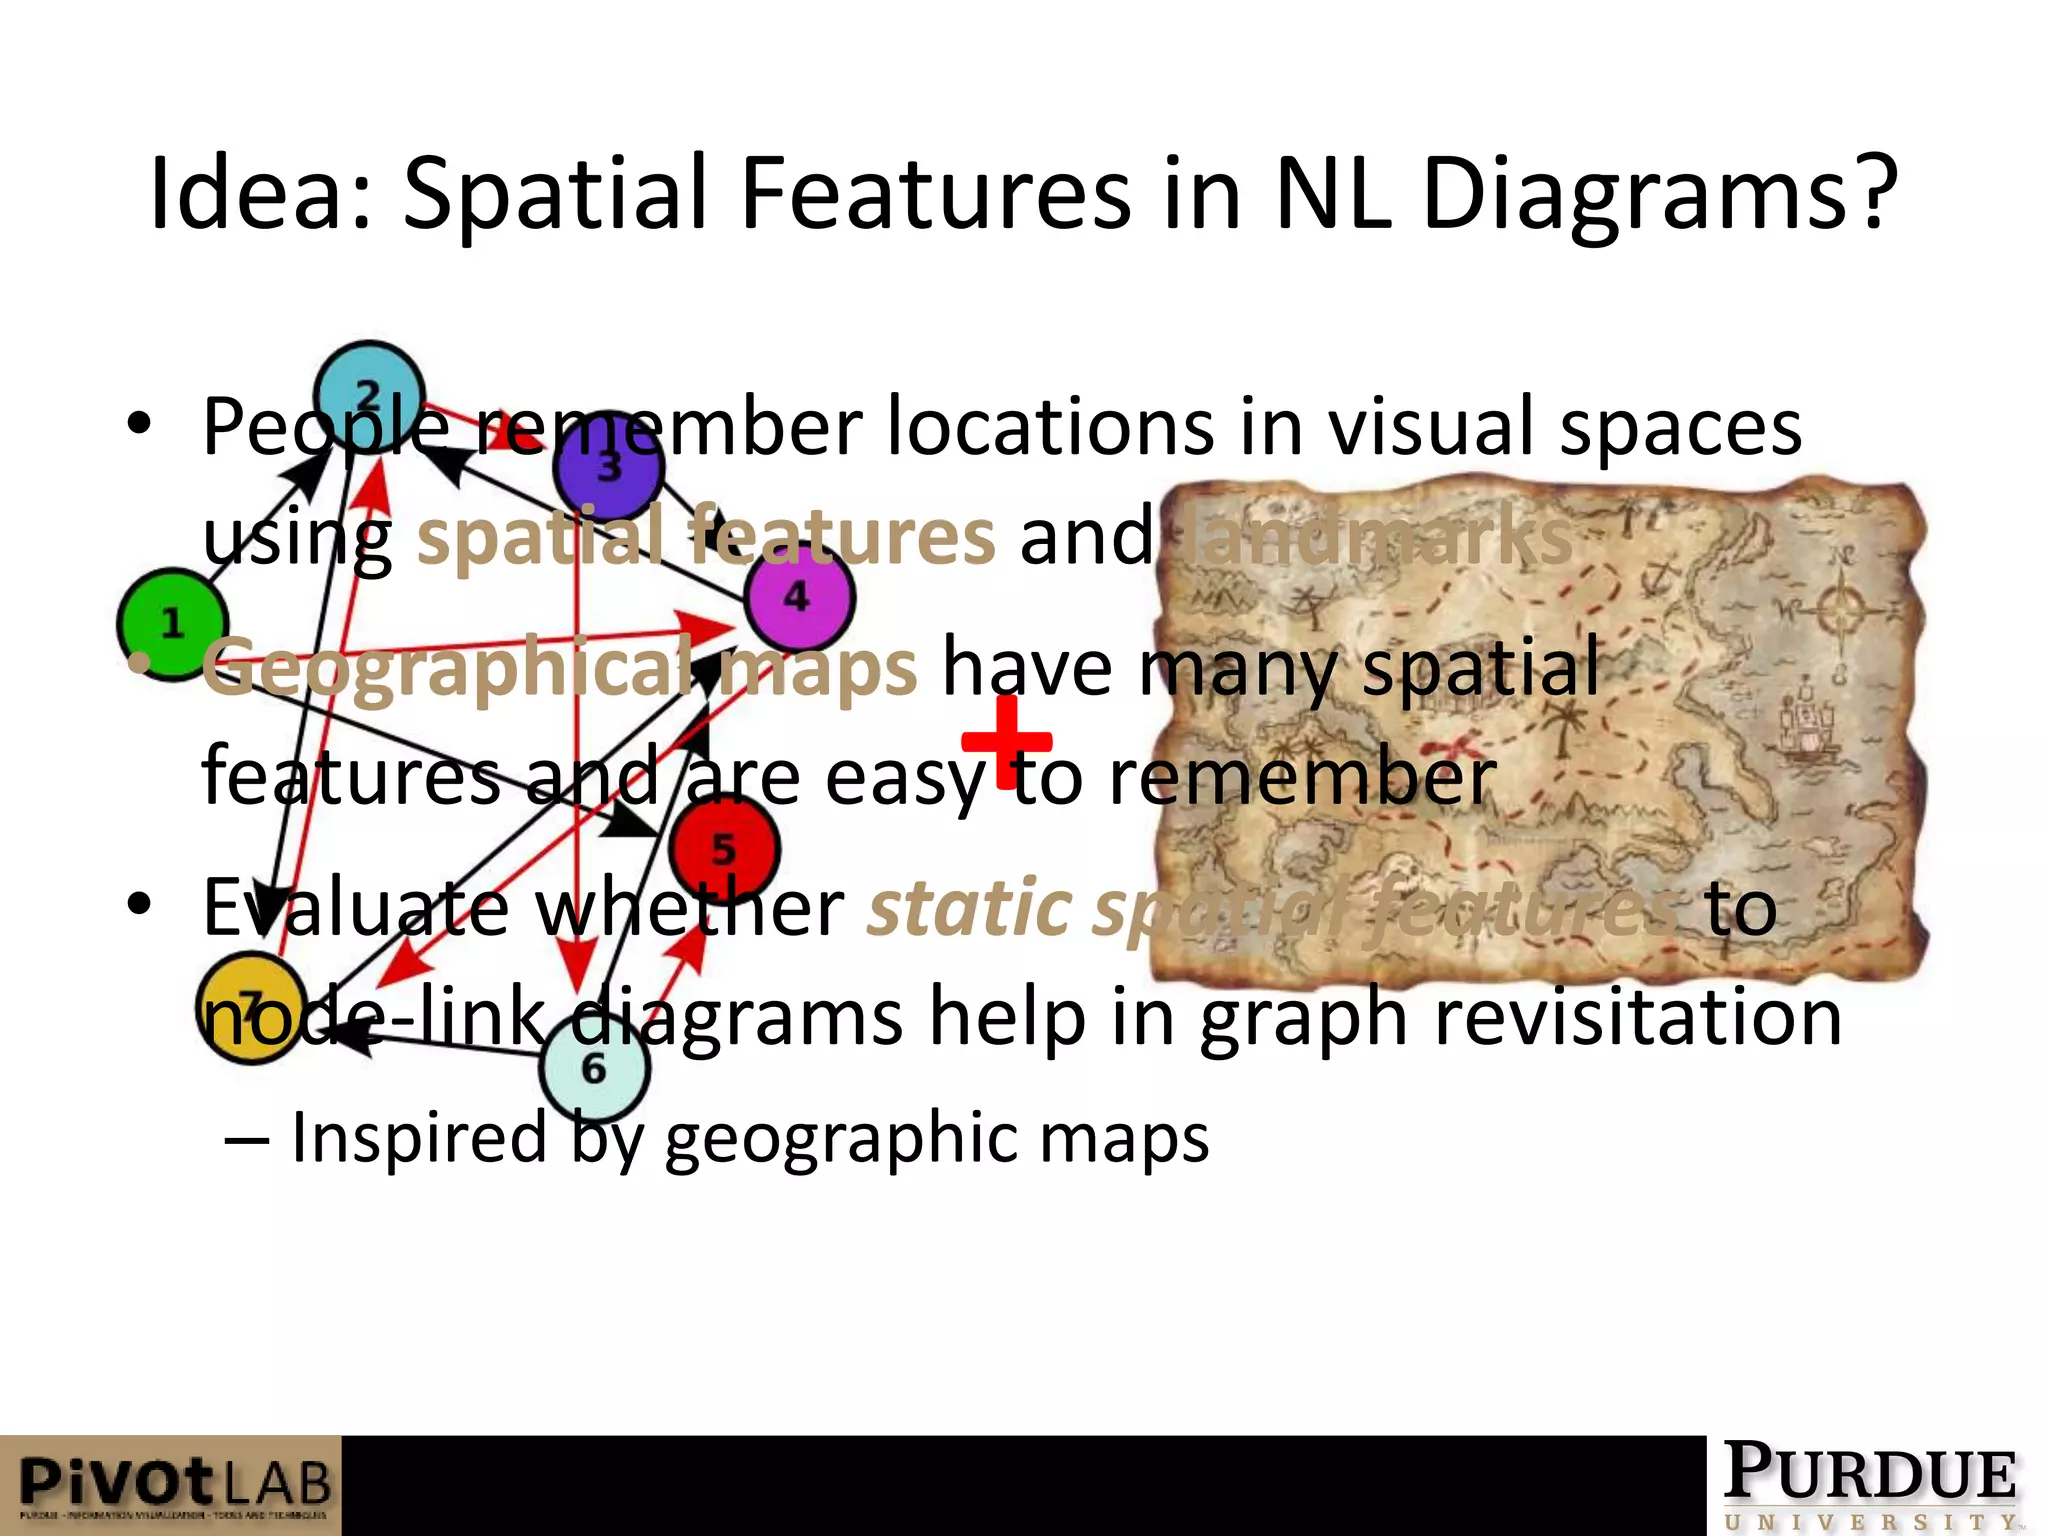
Task: Click the PivotLab logo
Action: [171, 1485]
